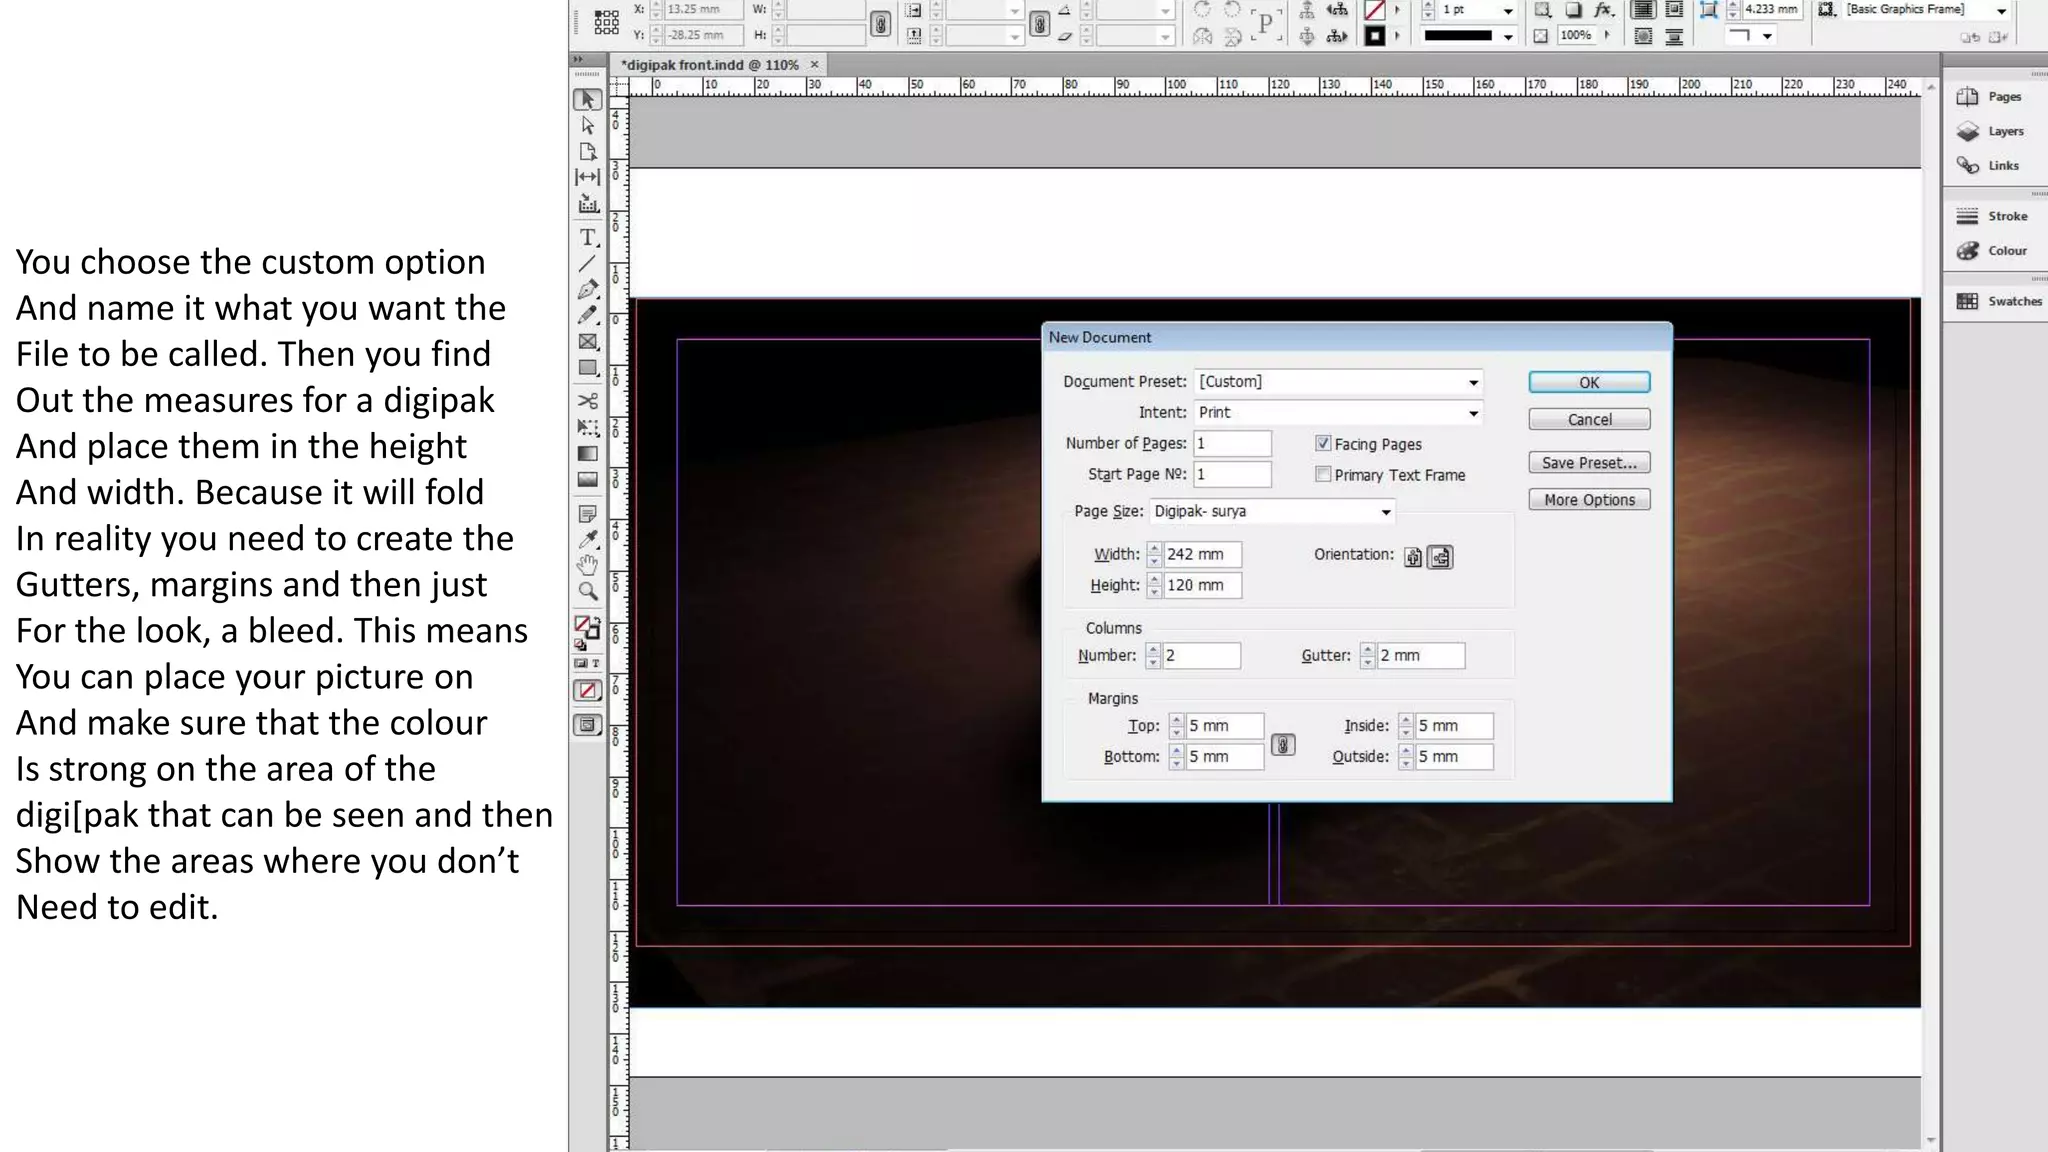This screenshot has width=2048, height=1152.
Task: Open the stroke style dropdown
Action: pos(1508,36)
